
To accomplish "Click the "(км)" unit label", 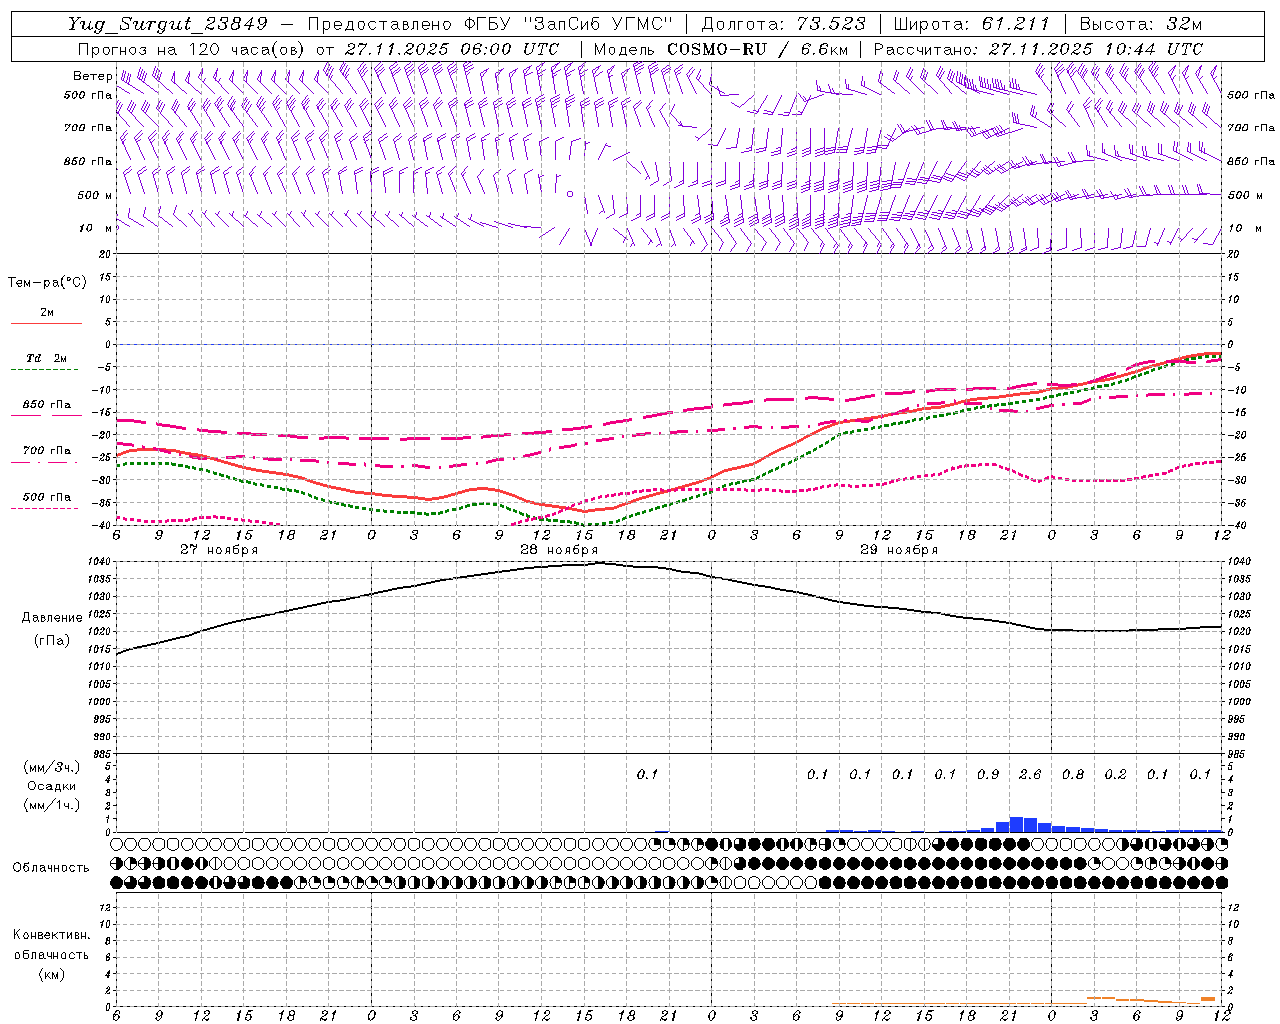I will point(52,974).
